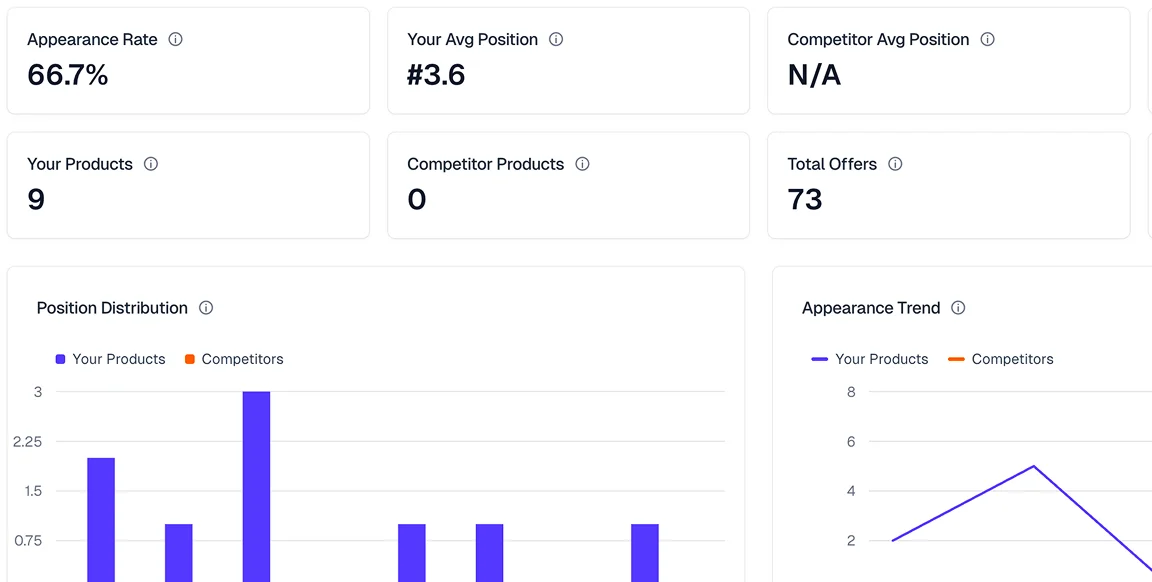This screenshot has width=1152, height=582.
Task: Click the Position Distribution chart info icon
Action: (x=206, y=308)
